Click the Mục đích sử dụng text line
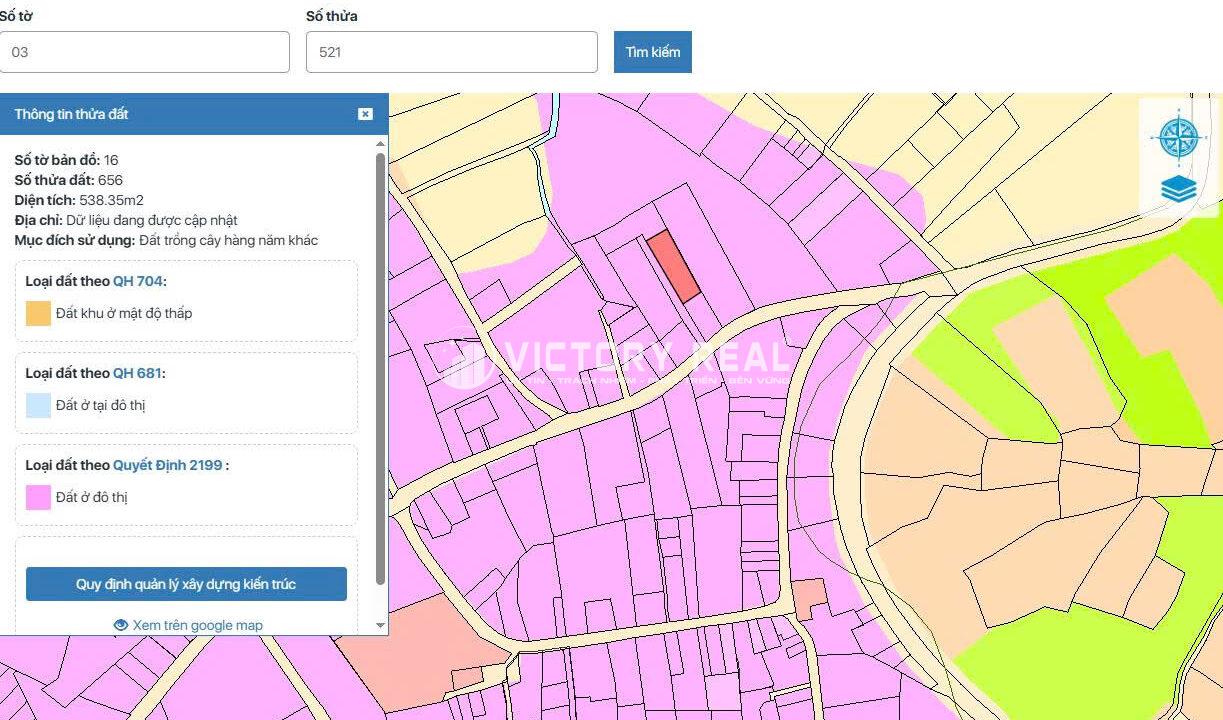Viewport: 1223px width, 720px height. [x=166, y=240]
